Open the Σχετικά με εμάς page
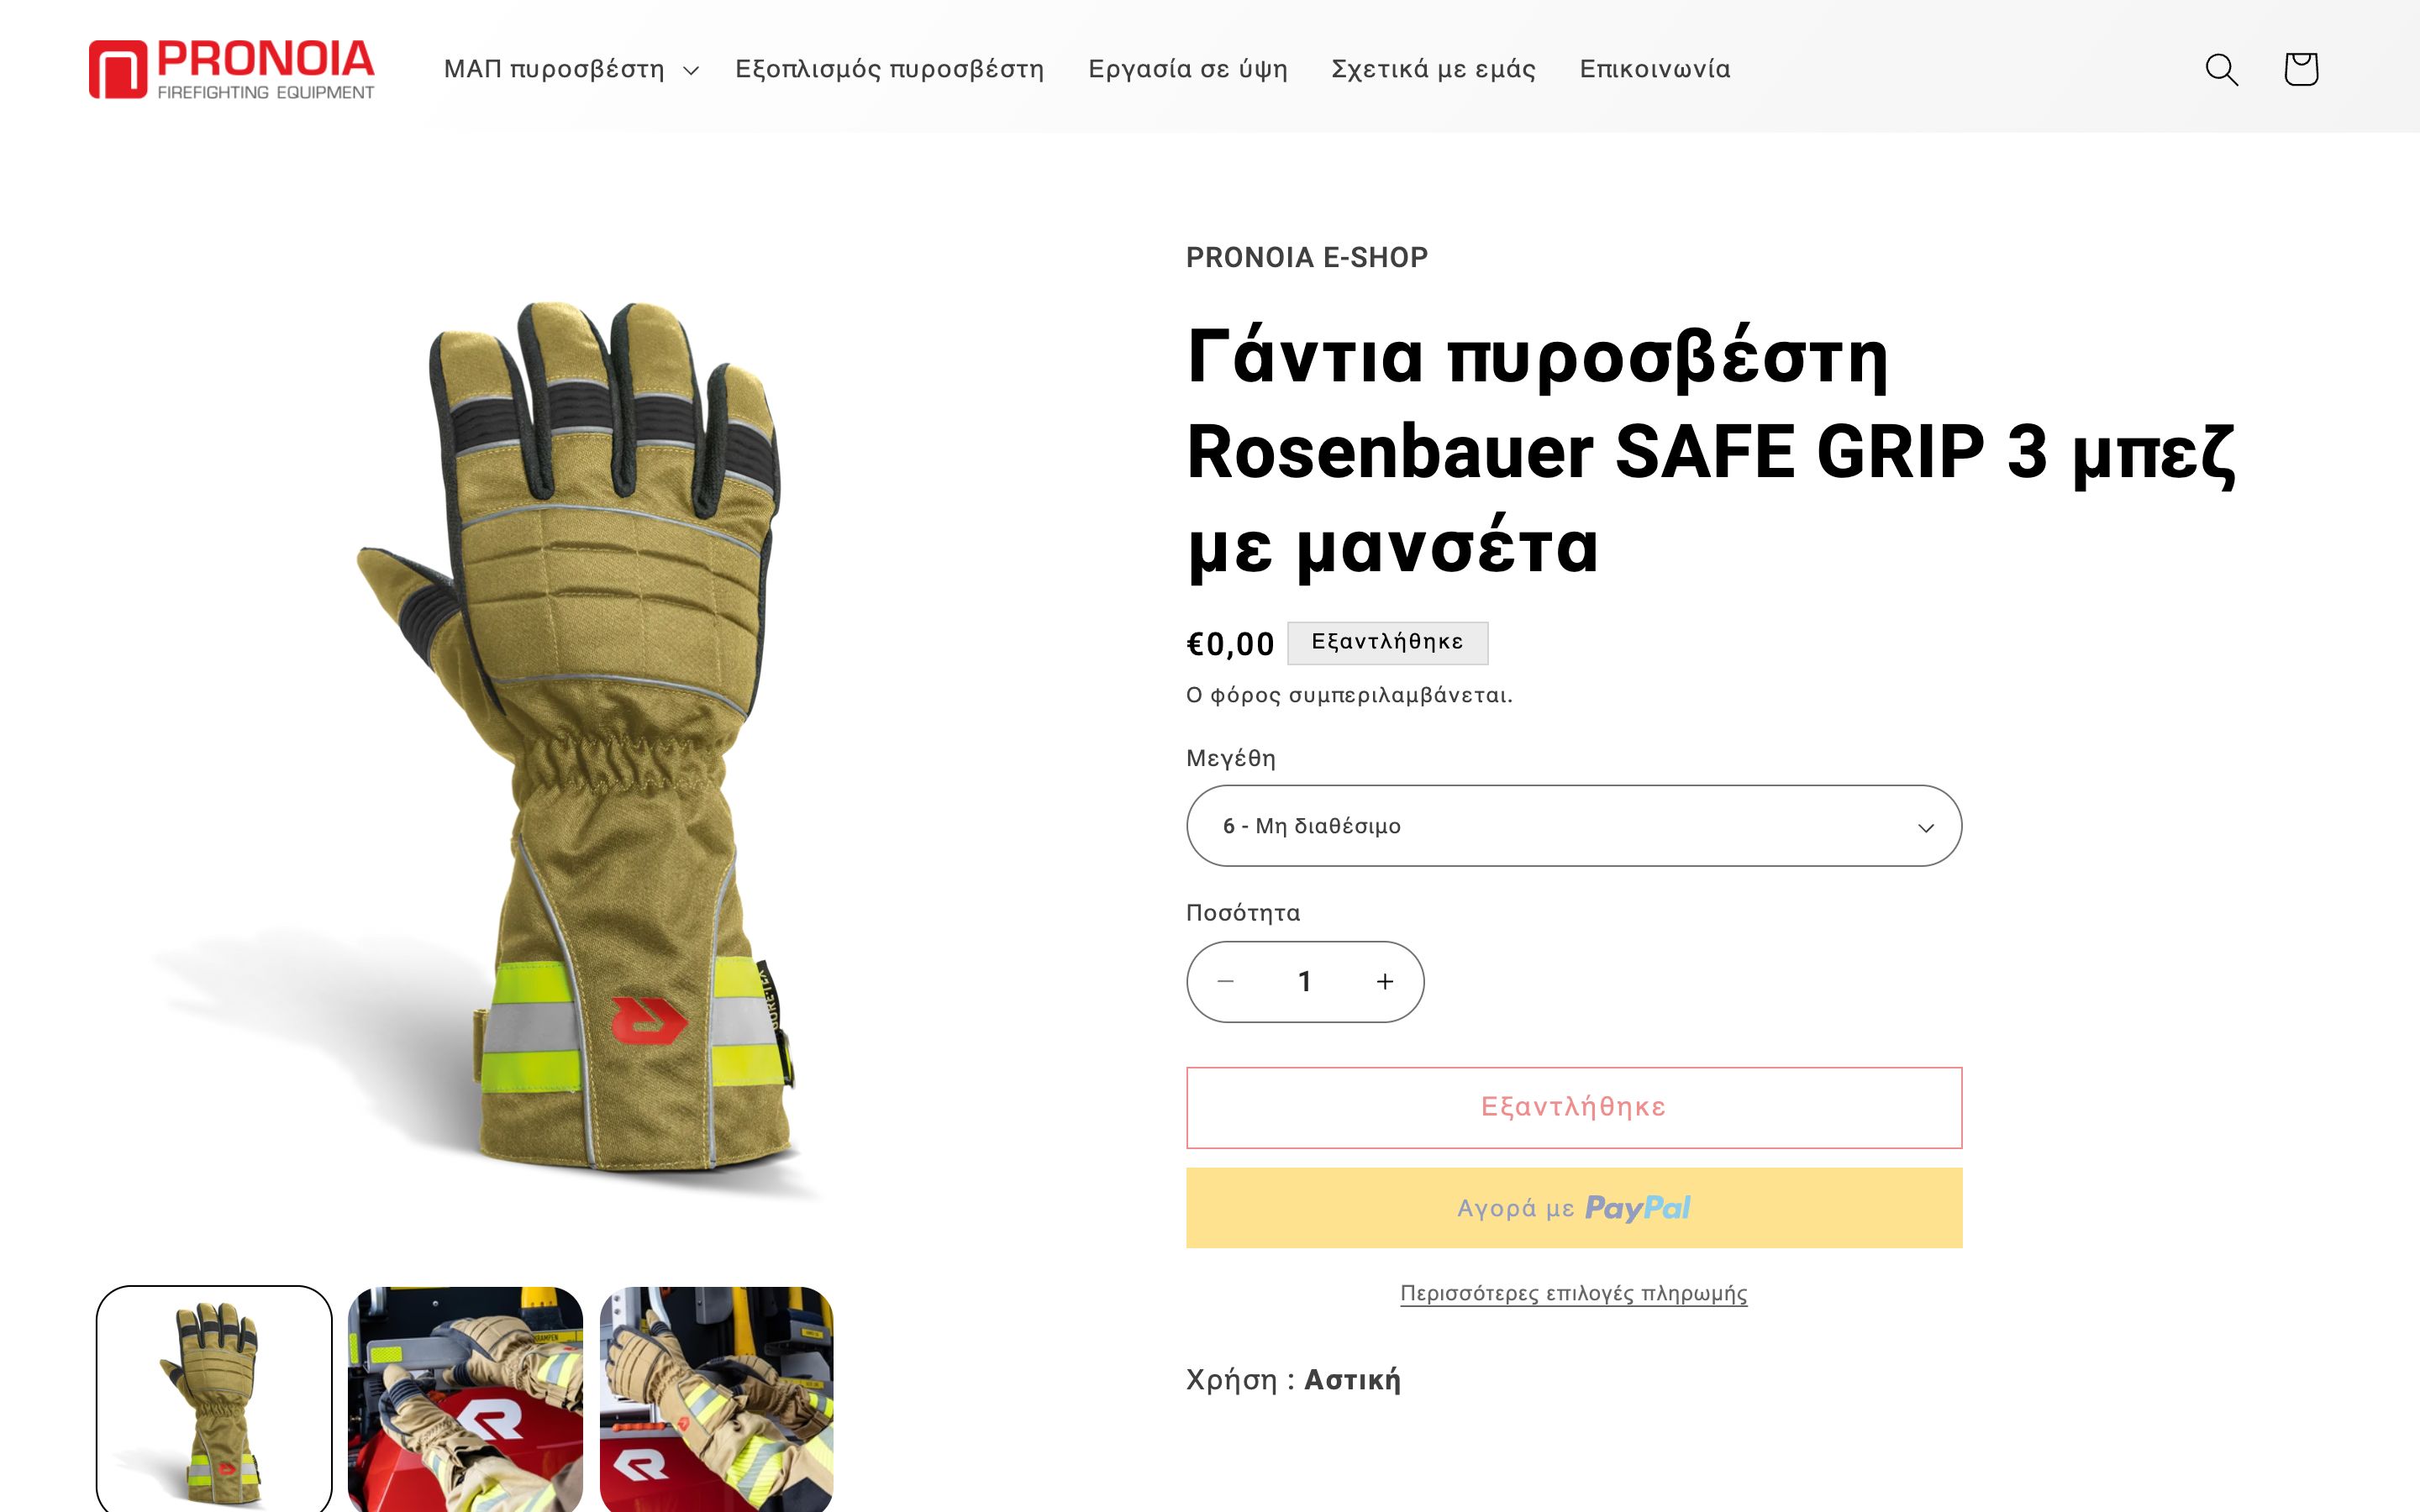 click(1433, 69)
